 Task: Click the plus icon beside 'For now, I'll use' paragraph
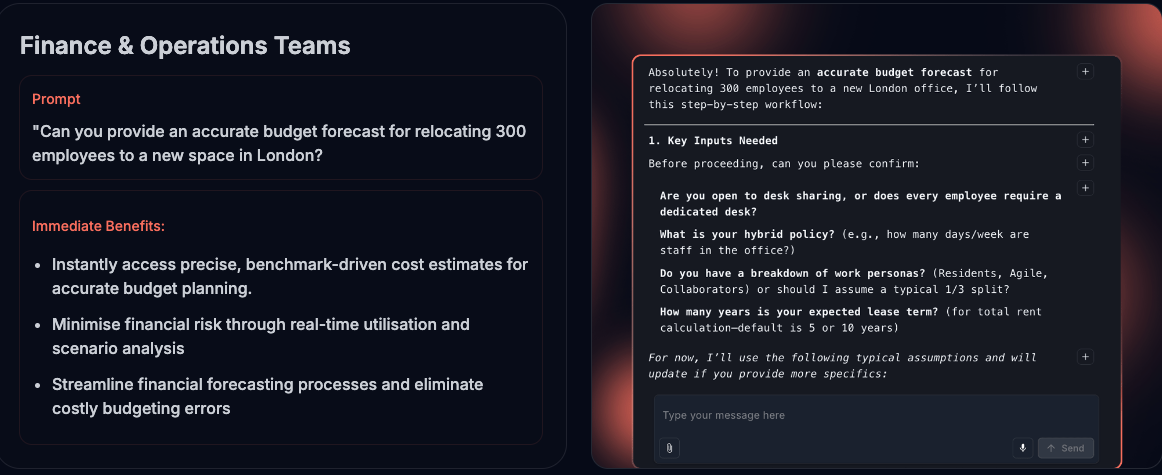pyautogui.click(x=1085, y=357)
